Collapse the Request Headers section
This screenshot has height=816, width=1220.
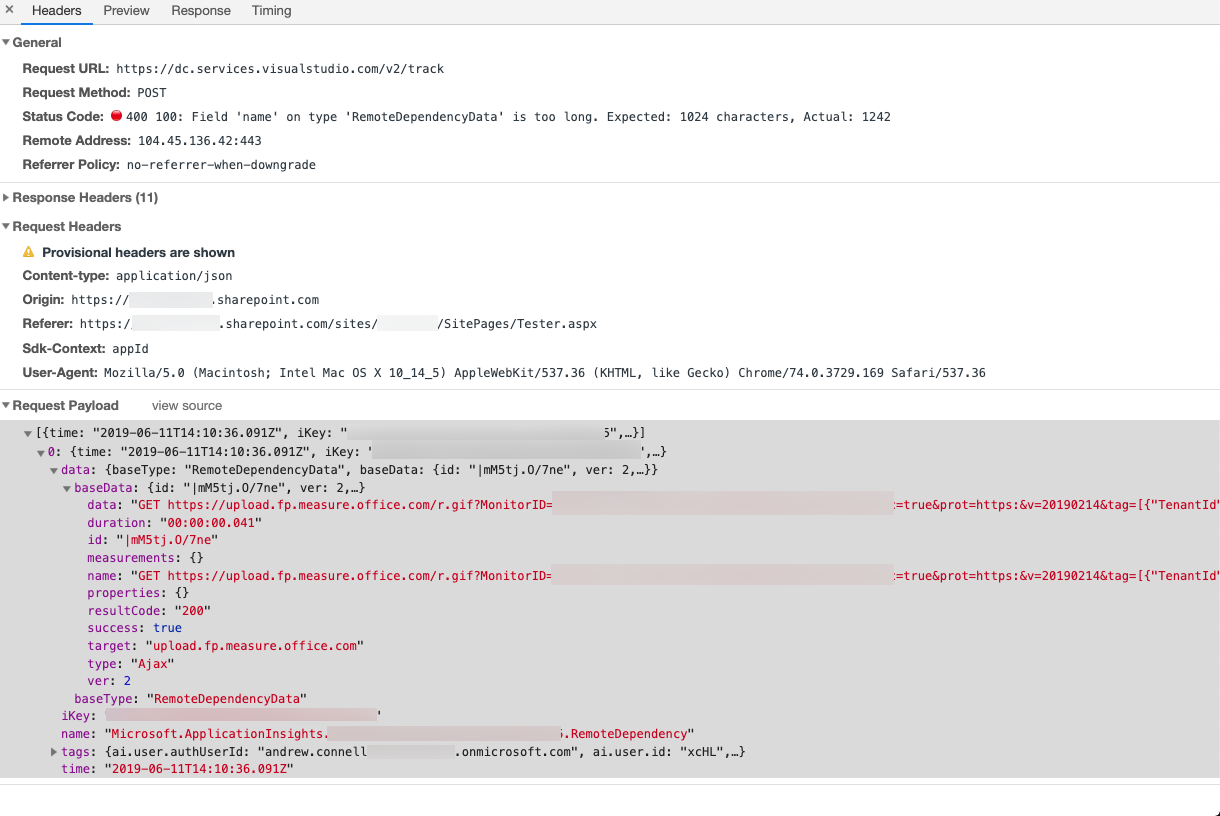(6, 227)
